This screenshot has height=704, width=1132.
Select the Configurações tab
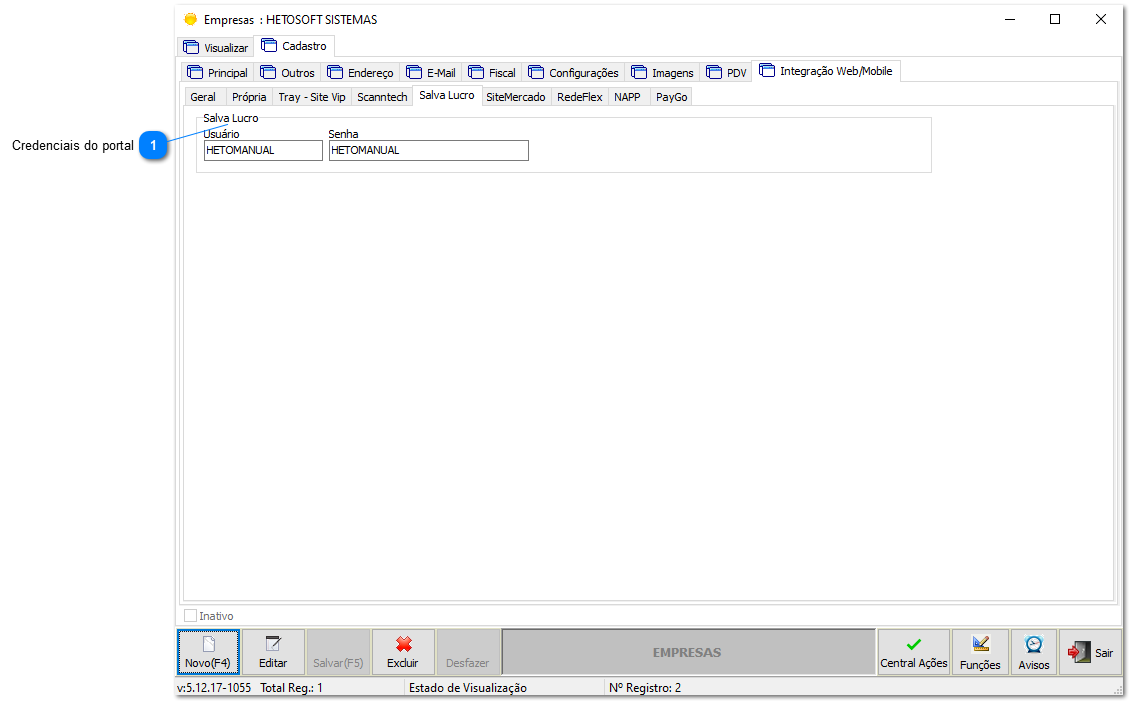point(574,72)
